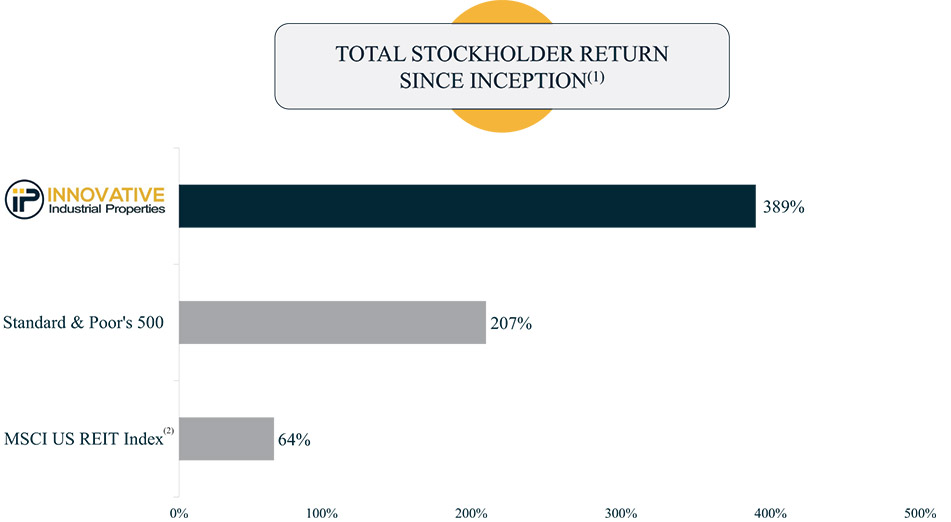Click the MSCI US REIT Index label
The height and width of the screenshot is (522, 951).
[82, 439]
